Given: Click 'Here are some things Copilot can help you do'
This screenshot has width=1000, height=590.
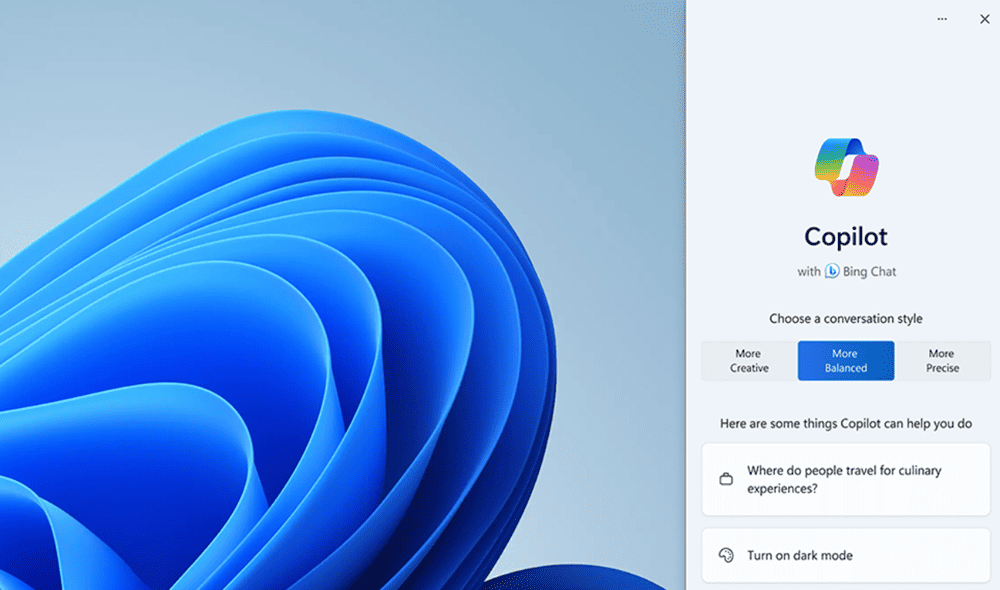Looking at the screenshot, I should [846, 424].
